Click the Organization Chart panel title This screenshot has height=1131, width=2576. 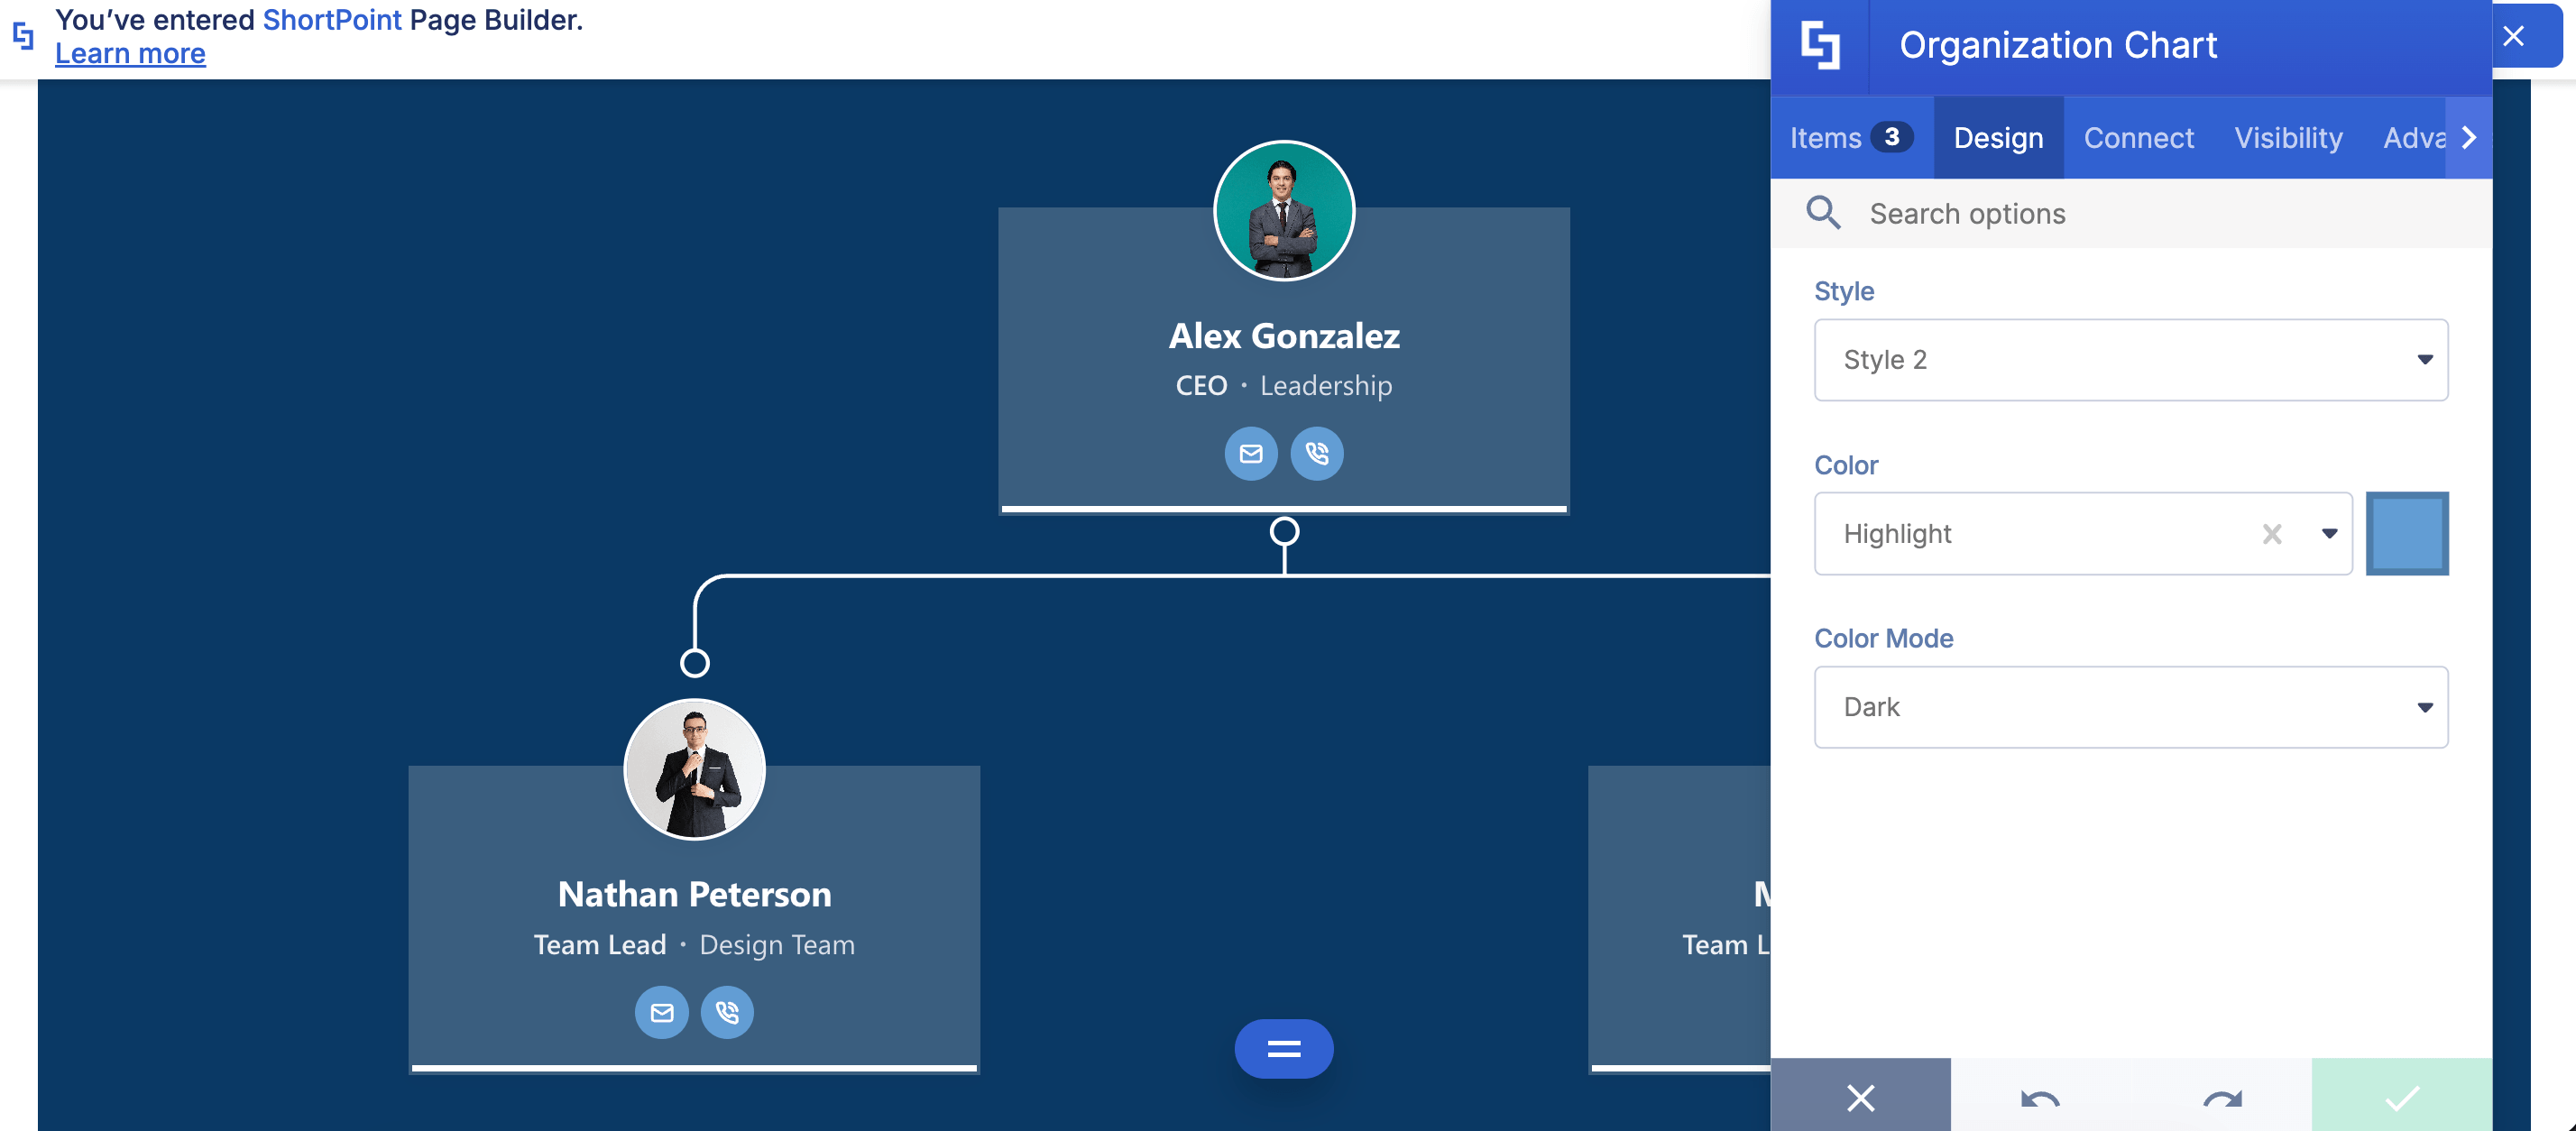click(x=2058, y=46)
